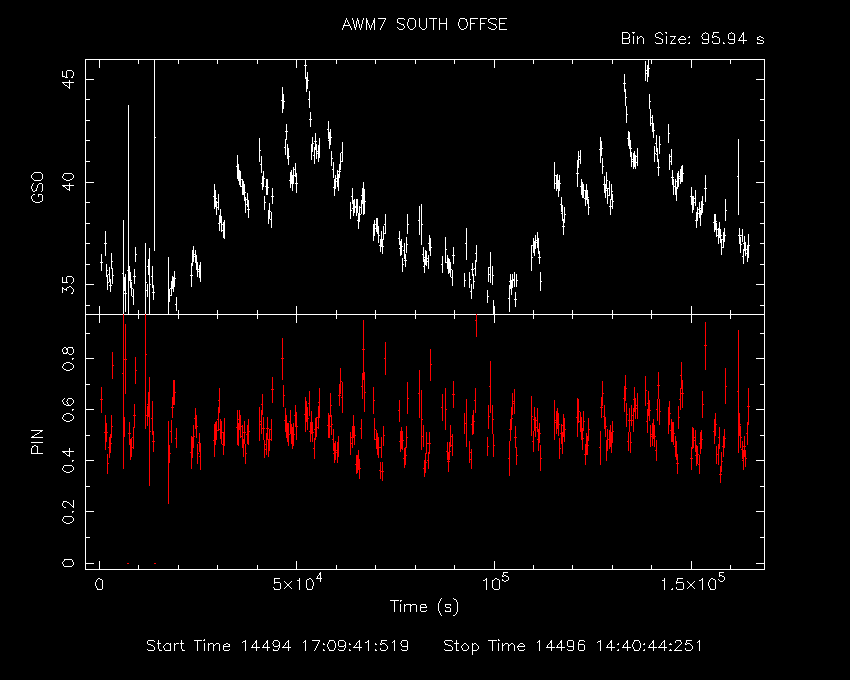The height and width of the screenshot is (680, 850).
Task: Click the PIN axis tick label 0
Action: point(68,563)
